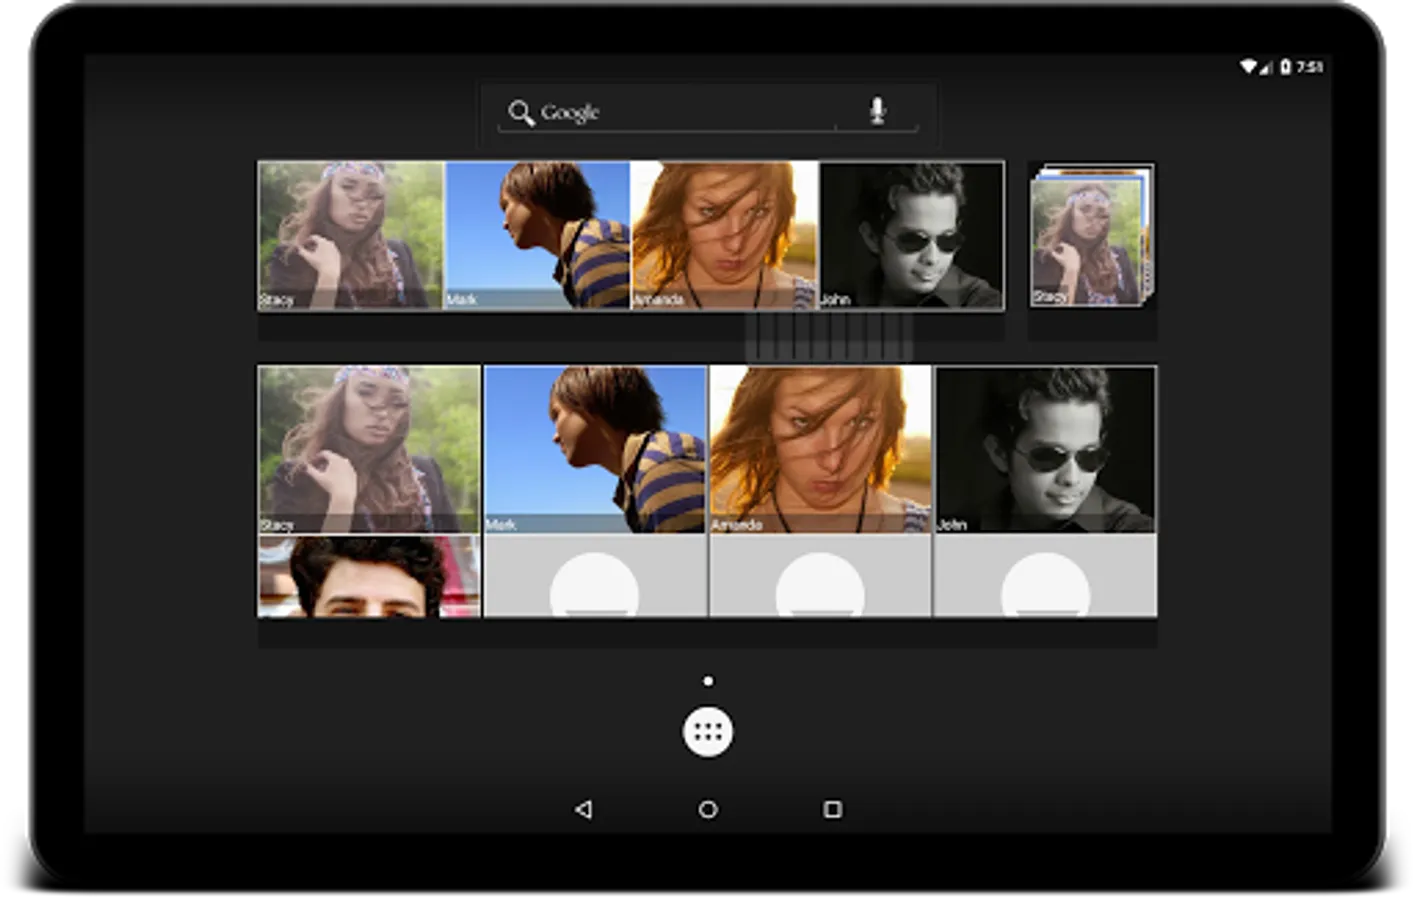Check the Wi-Fi status icon
Image resolution: width=1413 pixels, height=900 pixels.
pyautogui.click(x=1248, y=67)
